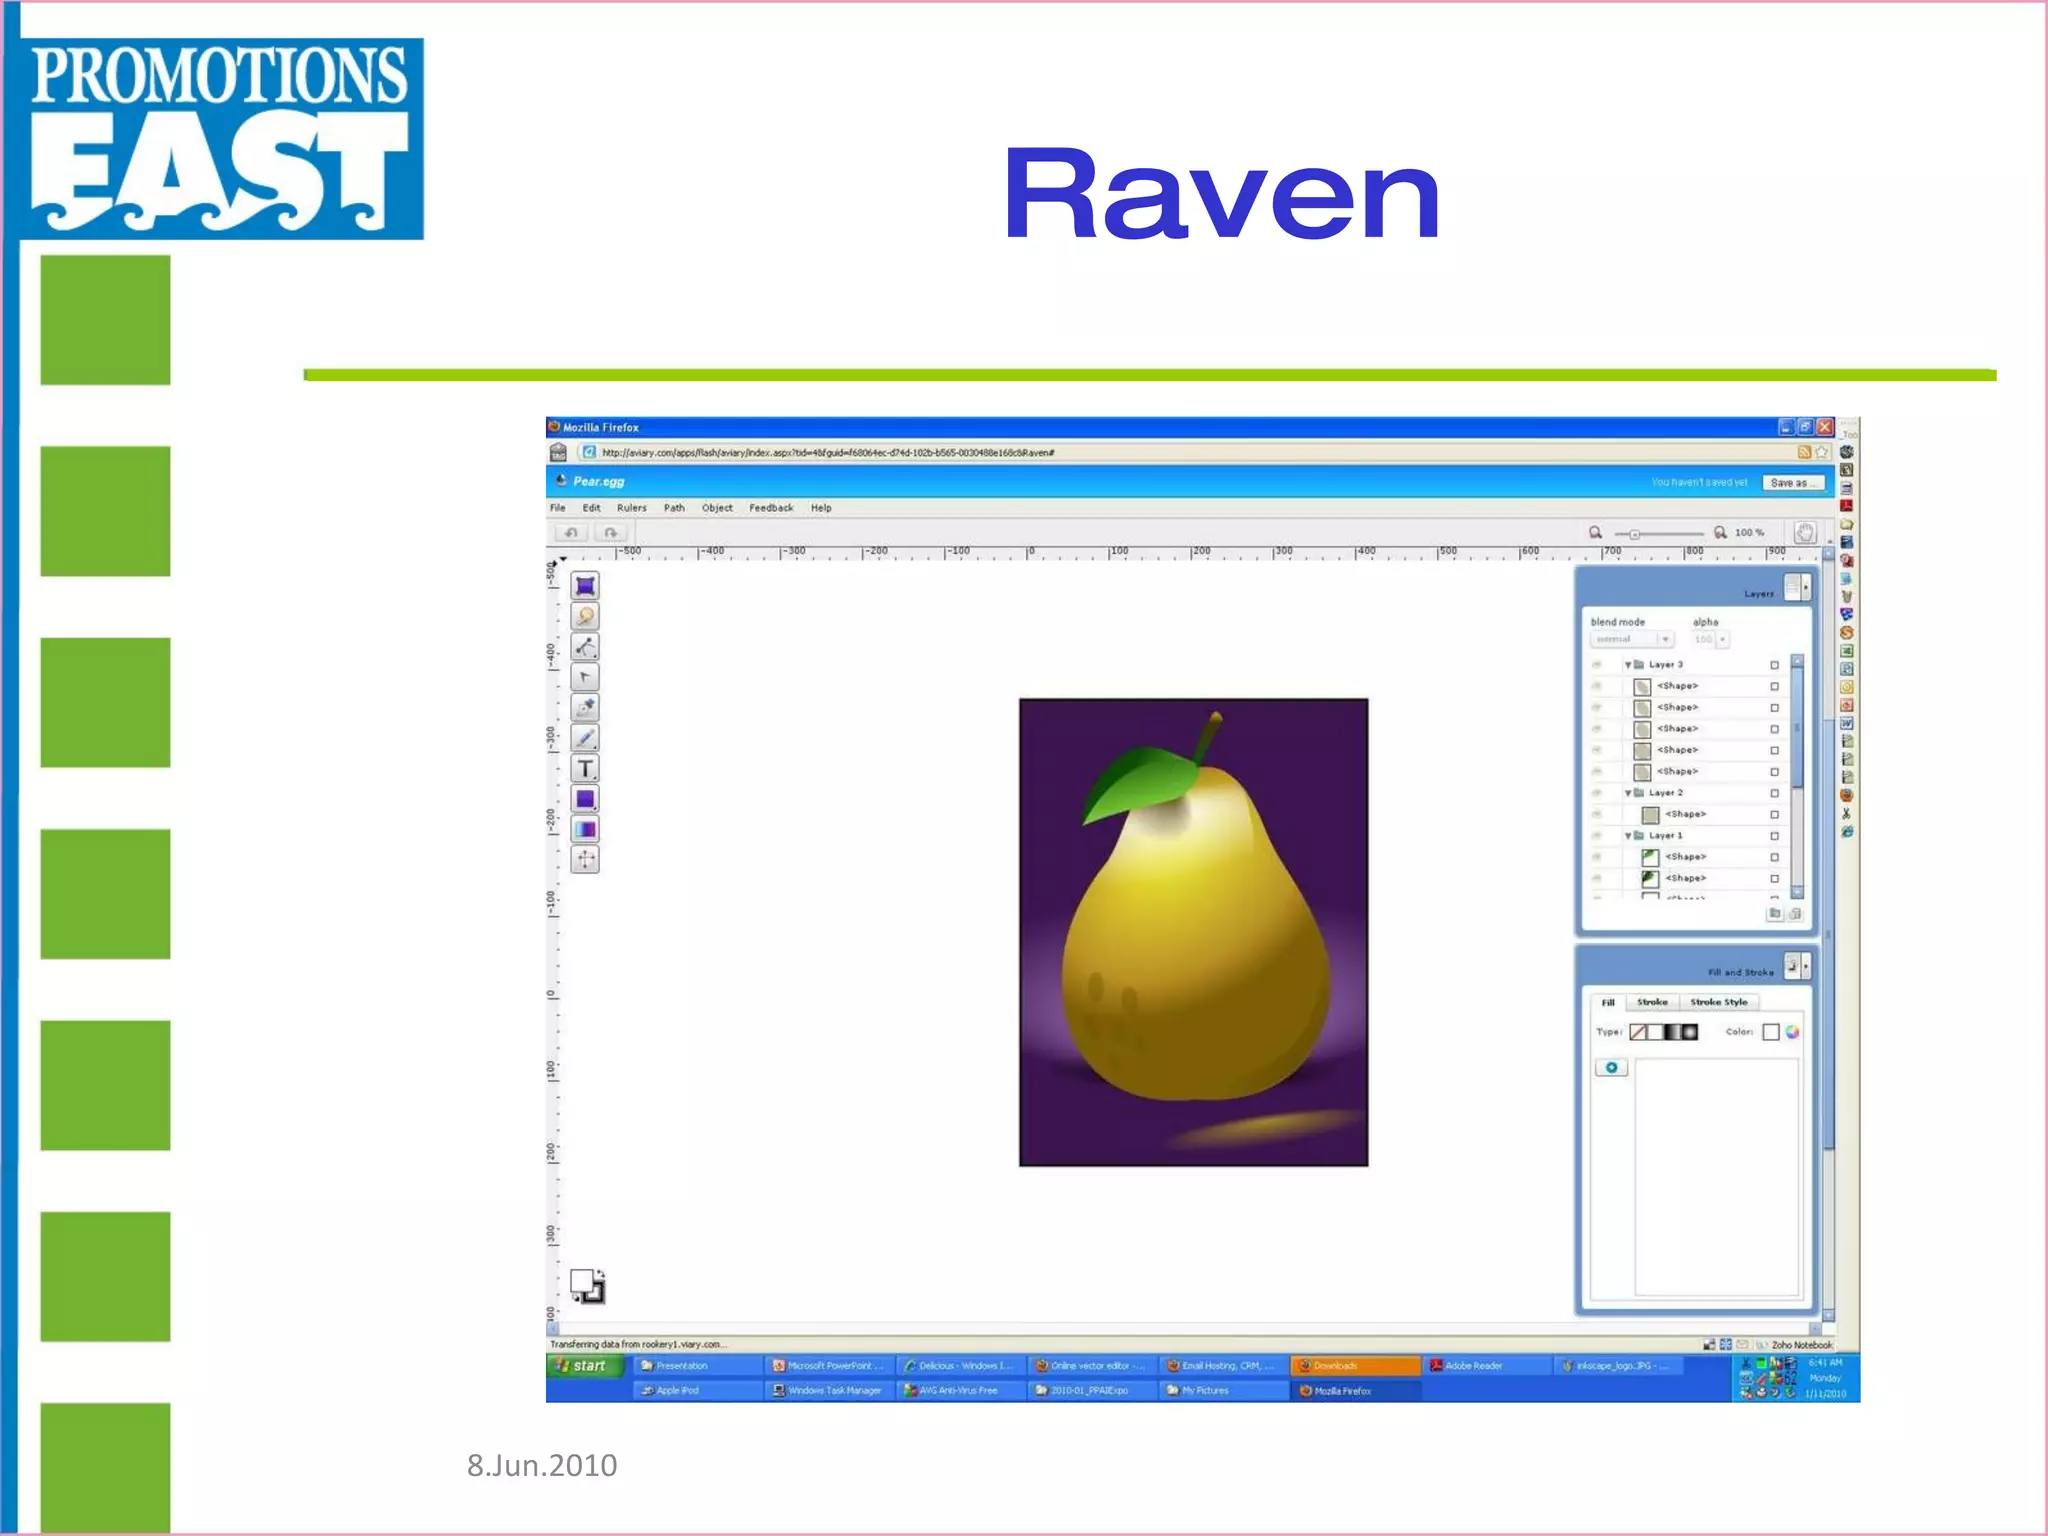2048x1536 pixels.
Task: Open the Feedback menu
Action: pyautogui.click(x=771, y=508)
